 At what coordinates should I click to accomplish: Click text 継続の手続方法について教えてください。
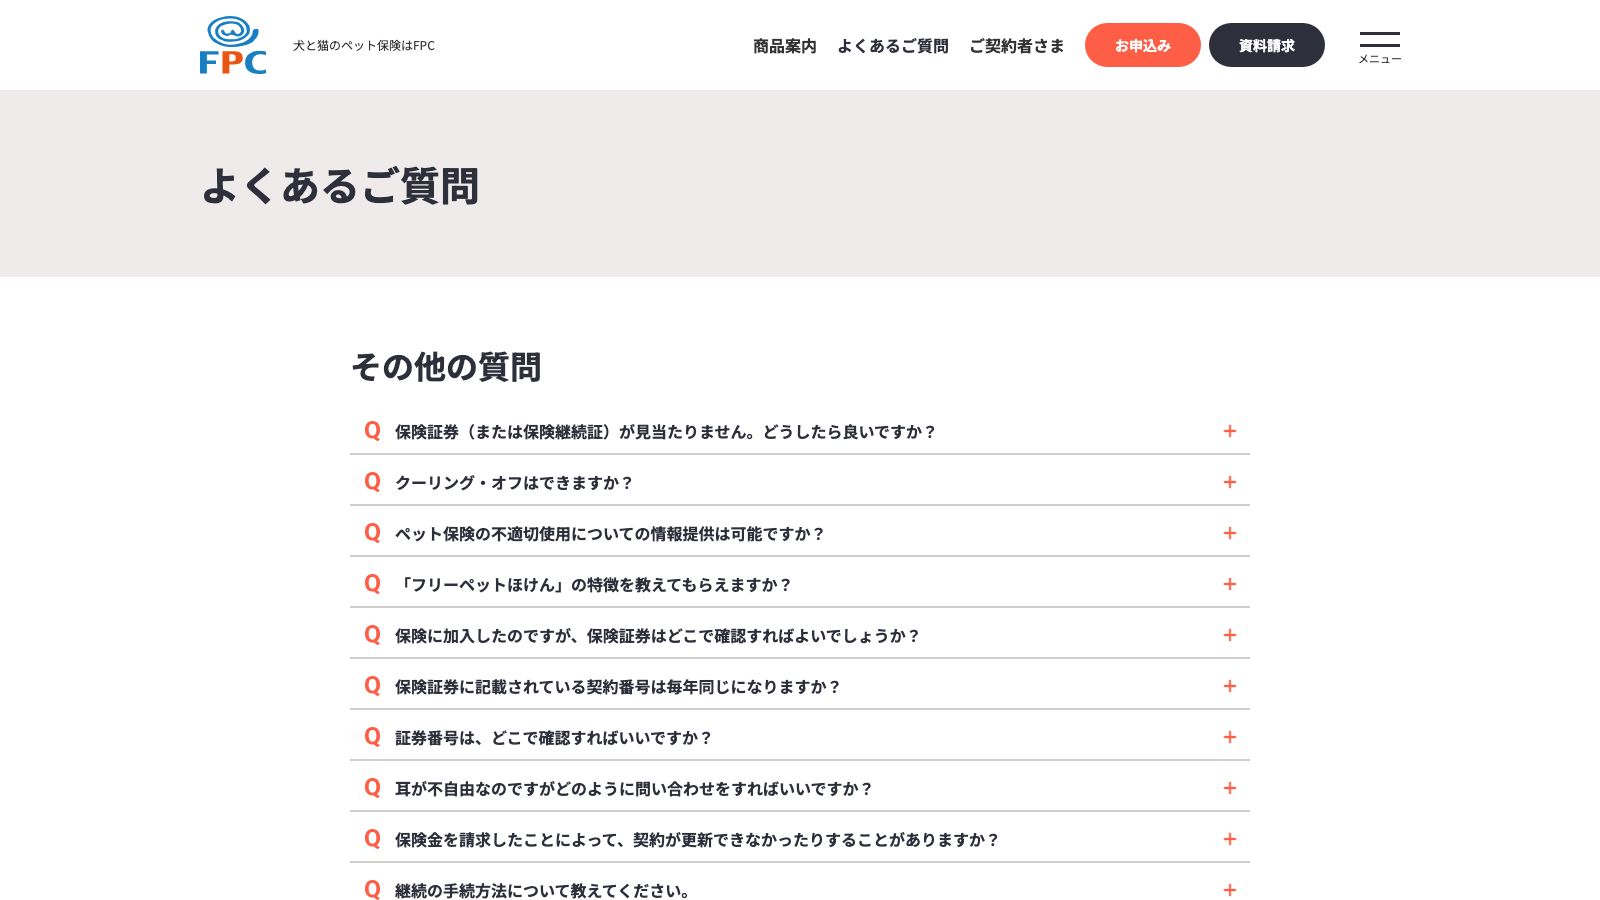[543, 891]
